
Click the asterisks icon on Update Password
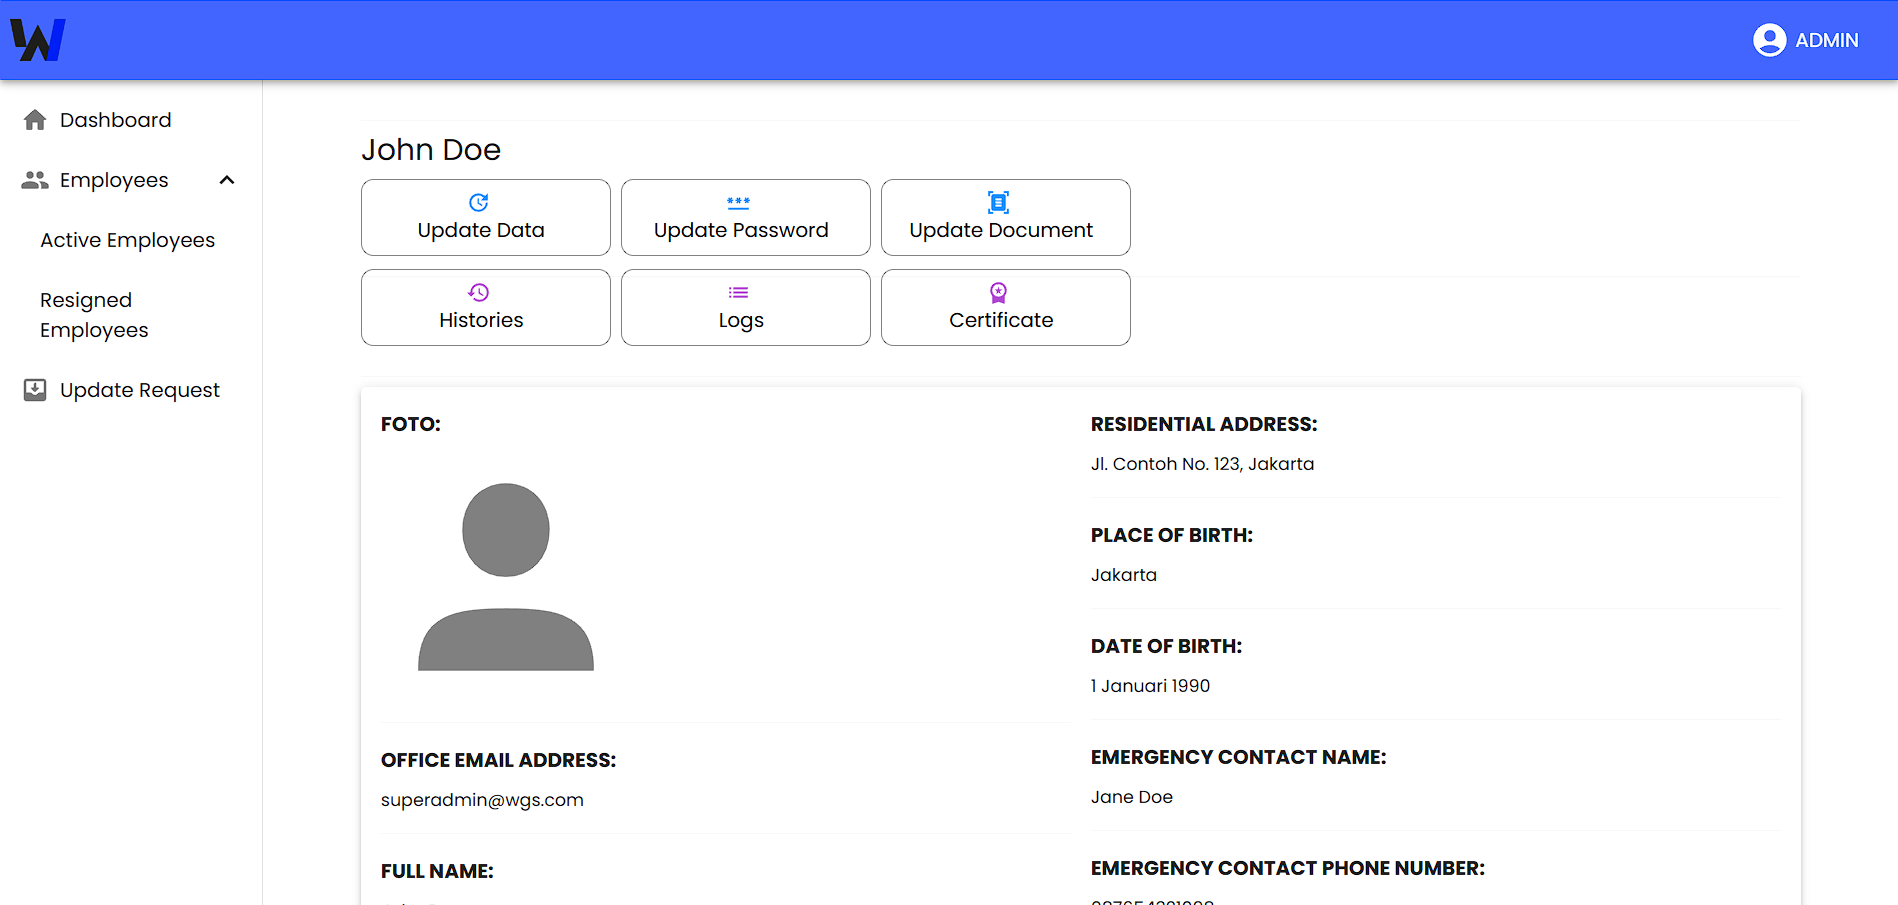click(x=738, y=202)
